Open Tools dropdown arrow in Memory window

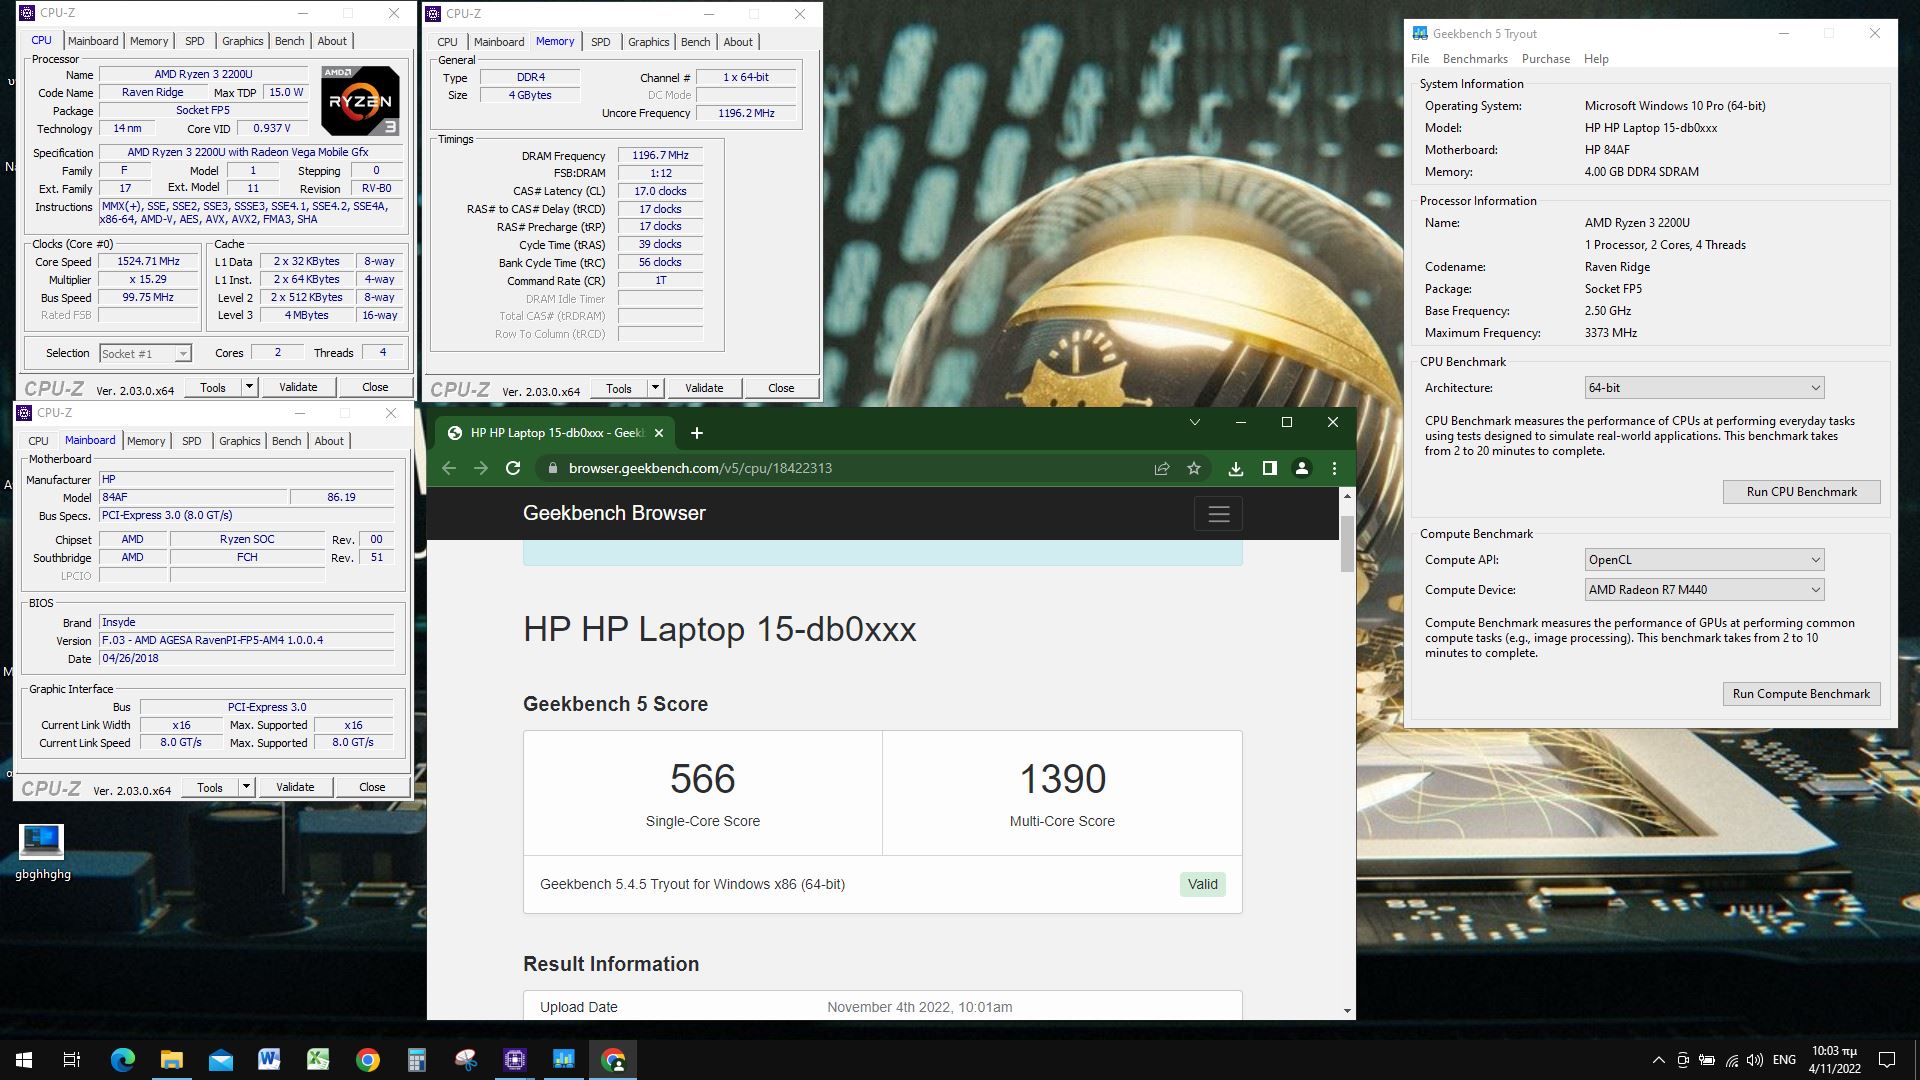pos(655,388)
